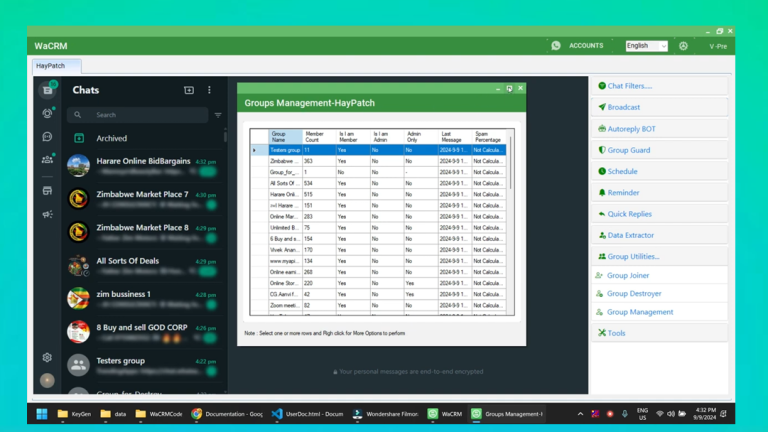The height and width of the screenshot is (432, 768).
Task: Switch to the HayPatch tab
Action: [x=50, y=66]
